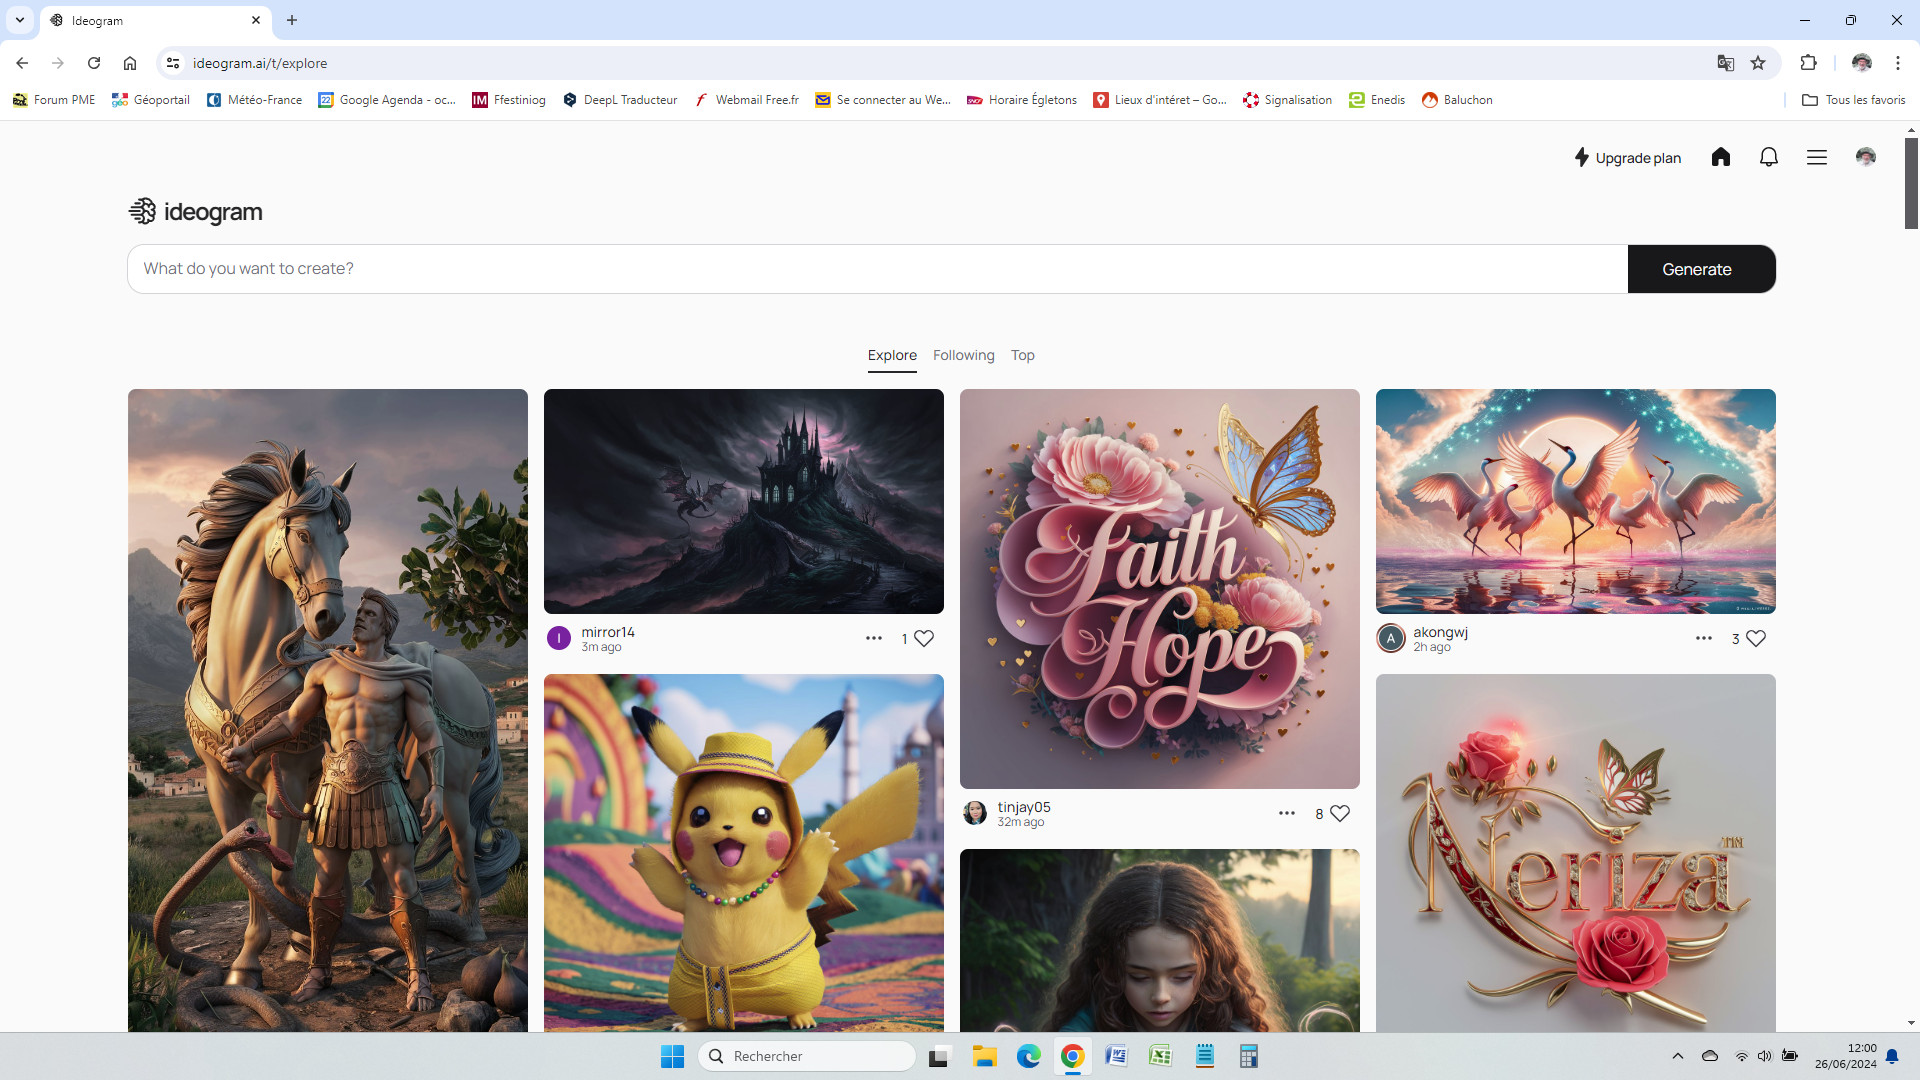Image resolution: width=1920 pixels, height=1080 pixels.
Task: Open the curly-haired girl image
Action: (1160, 940)
